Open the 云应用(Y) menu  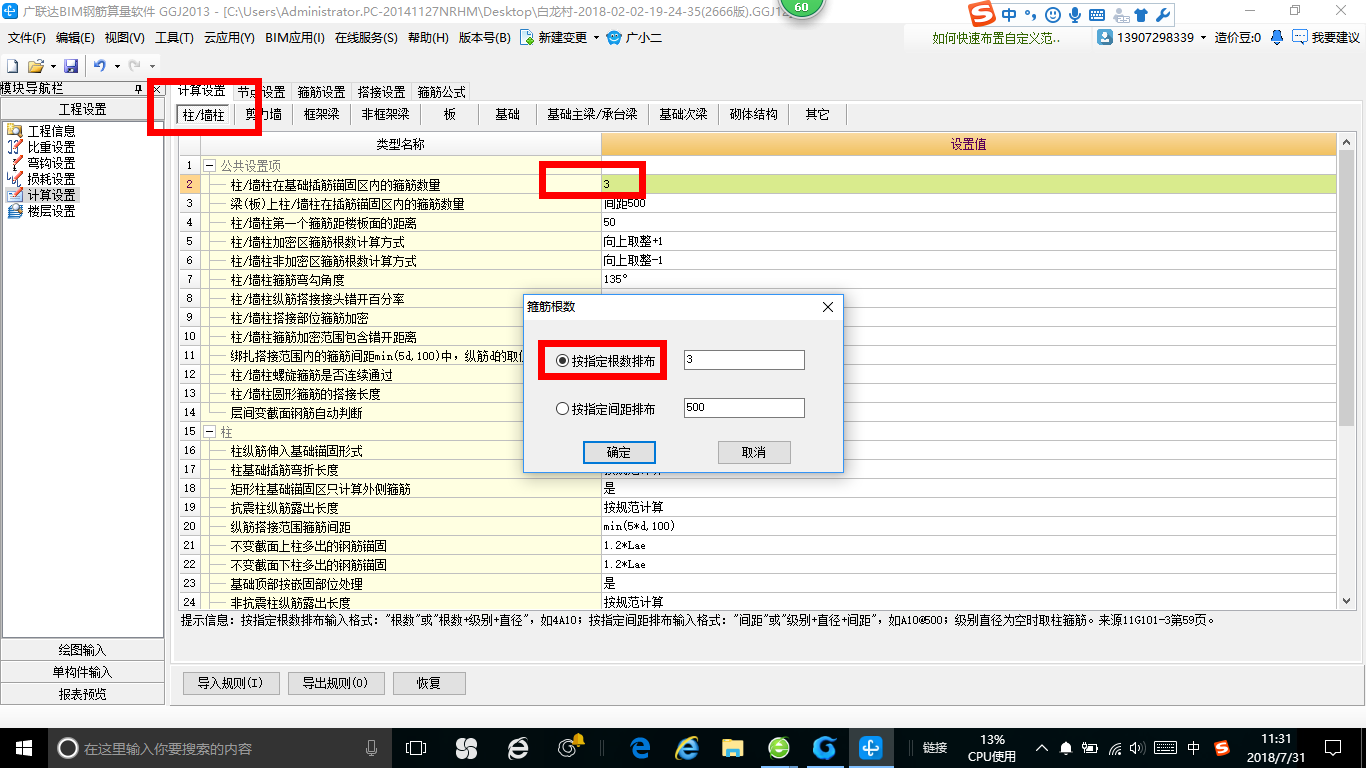[x=229, y=38]
